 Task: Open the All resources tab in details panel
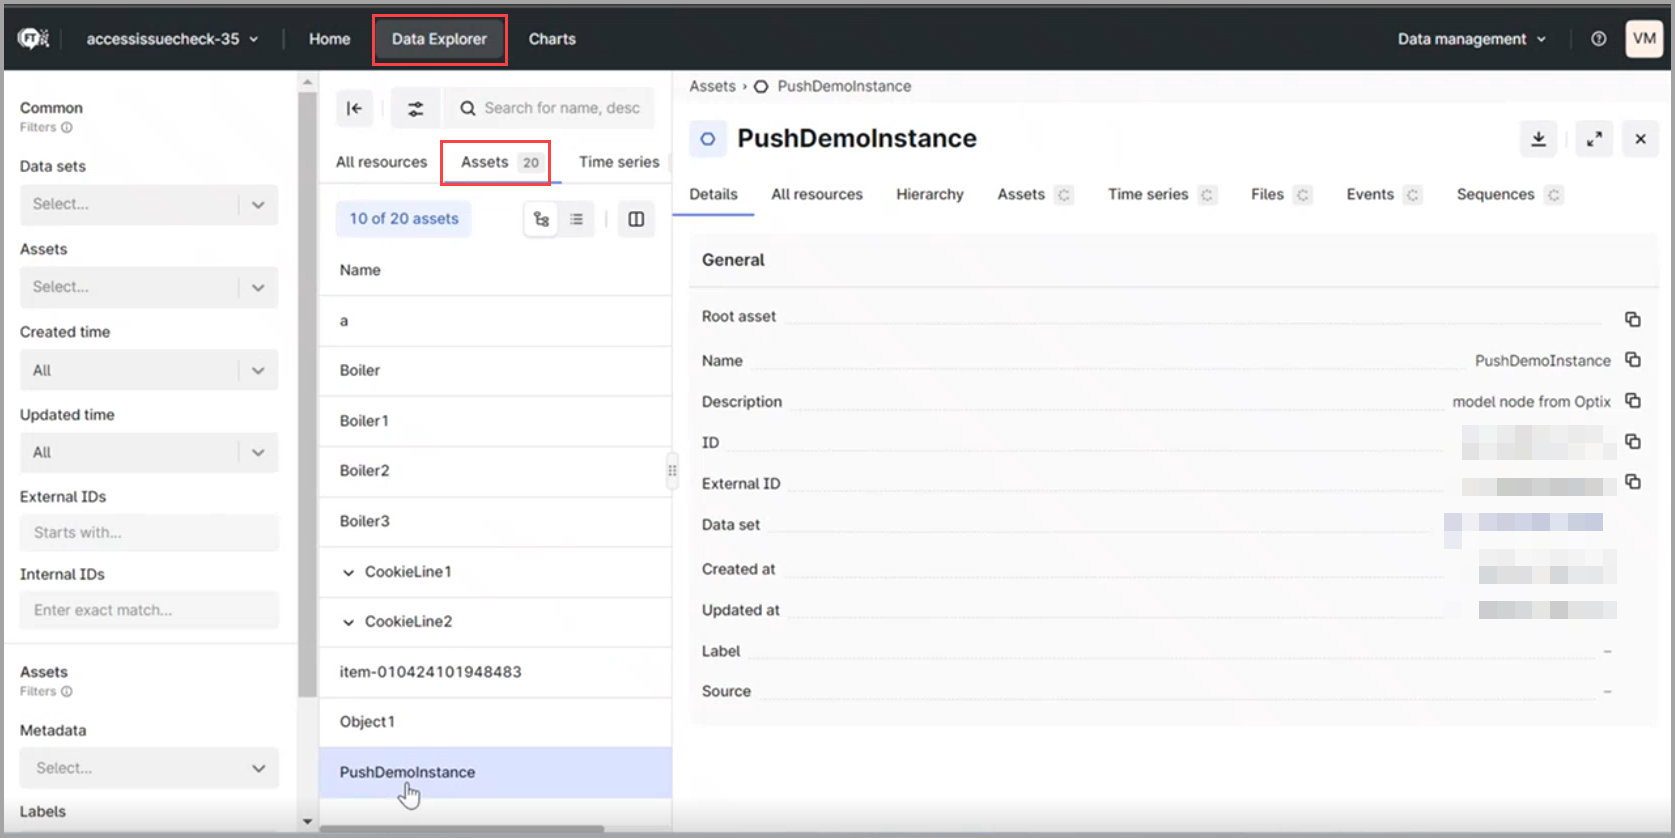coord(817,194)
